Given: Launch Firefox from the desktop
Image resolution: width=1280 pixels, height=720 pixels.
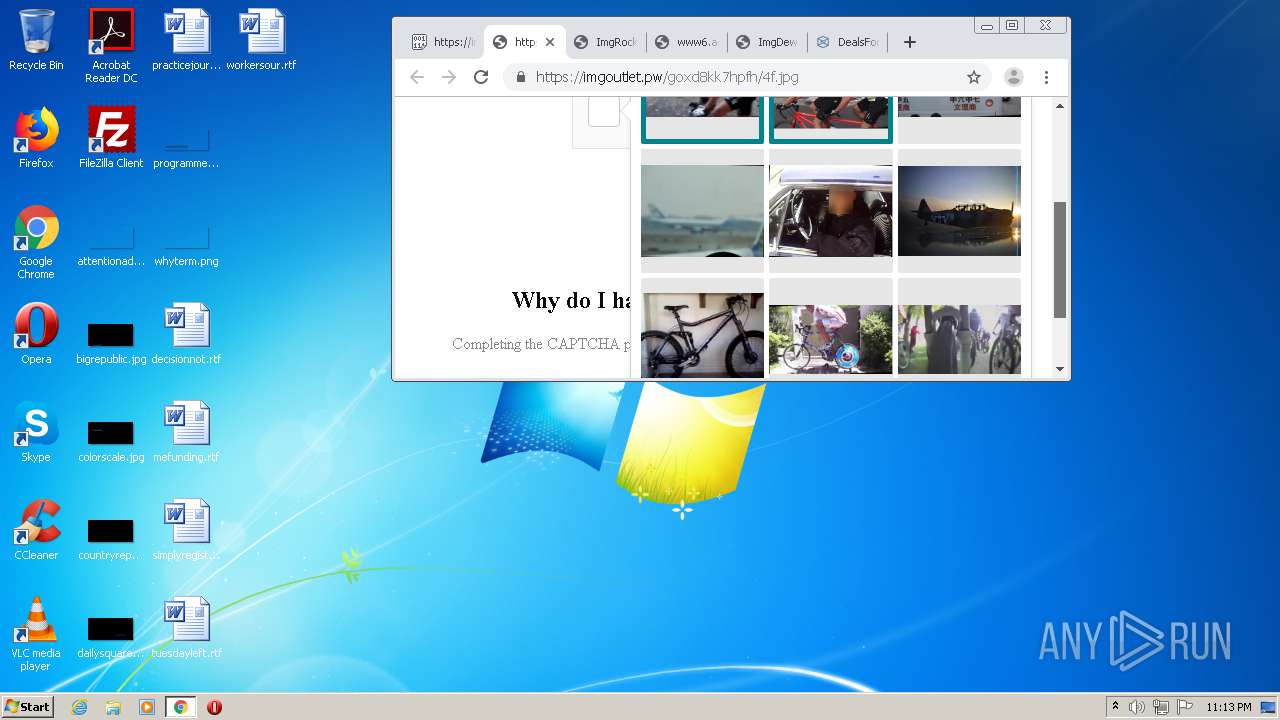Looking at the screenshot, I should (36, 138).
